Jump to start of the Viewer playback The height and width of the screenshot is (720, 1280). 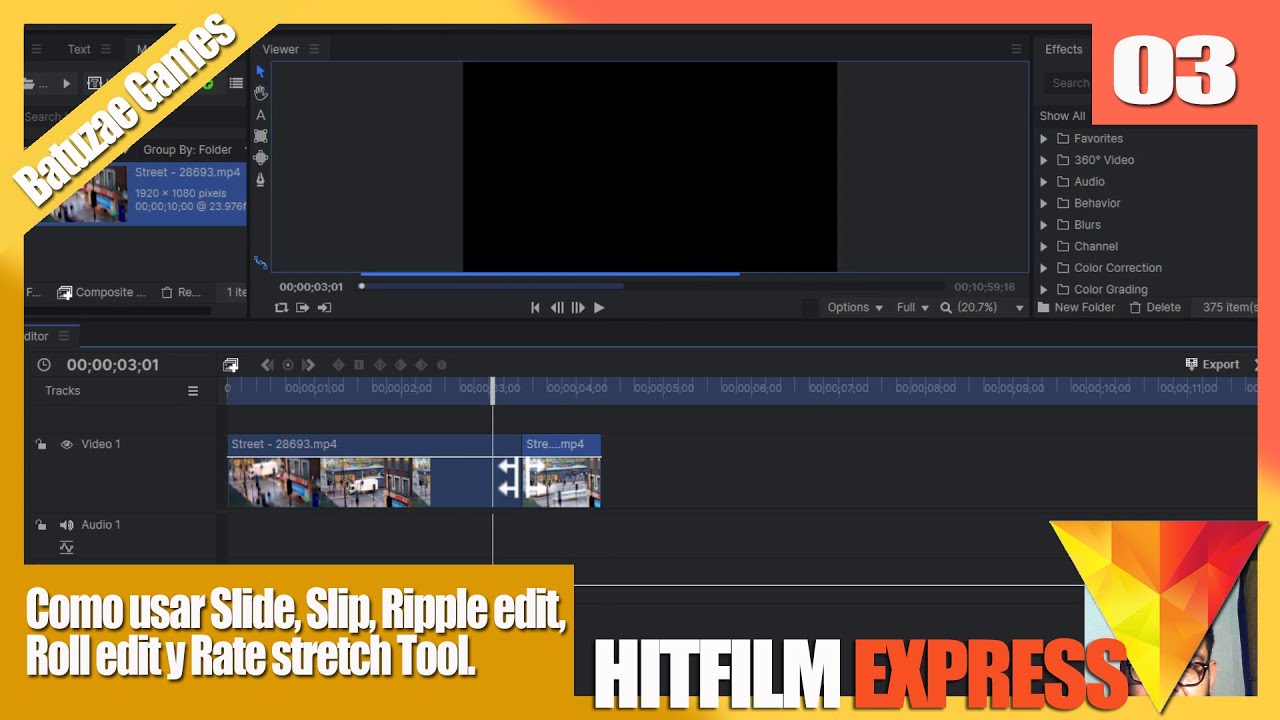click(535, 308)
